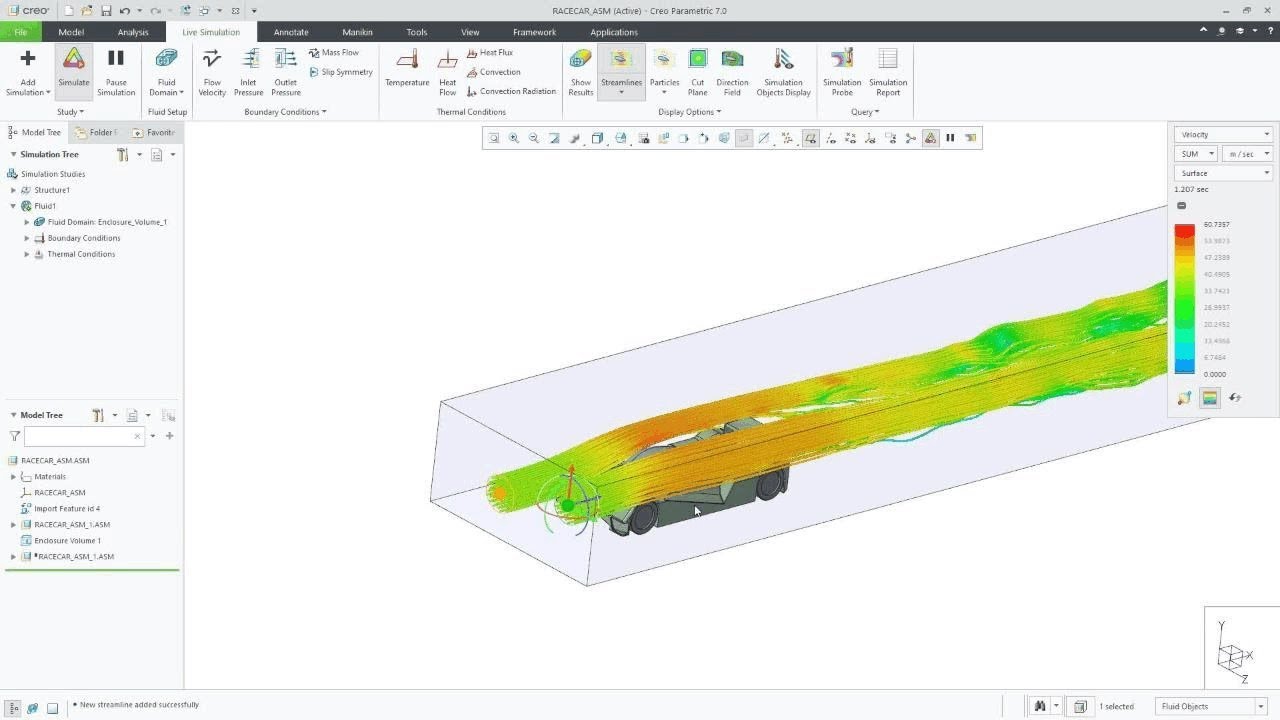Open the Fluid Domain tool
The width and height of the screenshot is (1280, 720).
[x=167, y=71]
